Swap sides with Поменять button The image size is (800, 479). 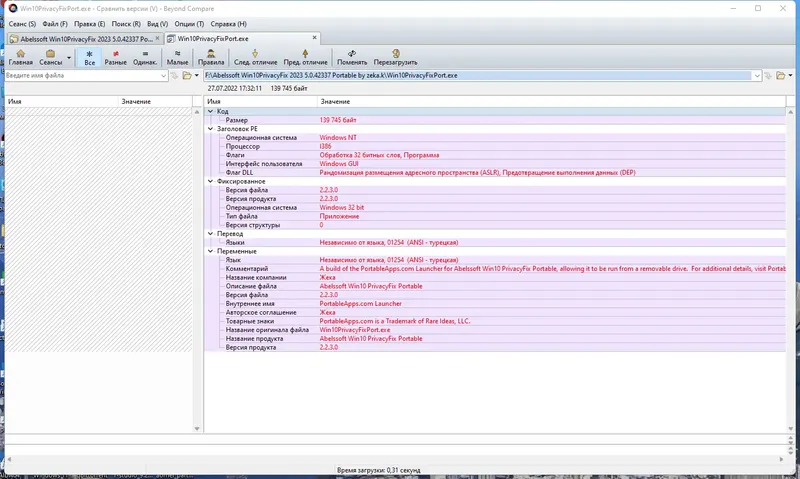tap(352, 57)
